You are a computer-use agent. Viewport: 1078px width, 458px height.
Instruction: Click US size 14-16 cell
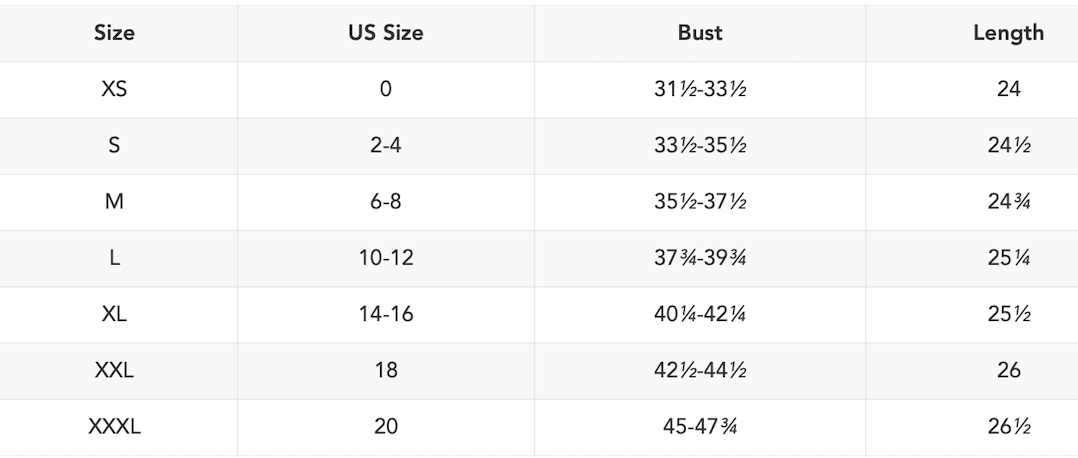tap(385, 314)
